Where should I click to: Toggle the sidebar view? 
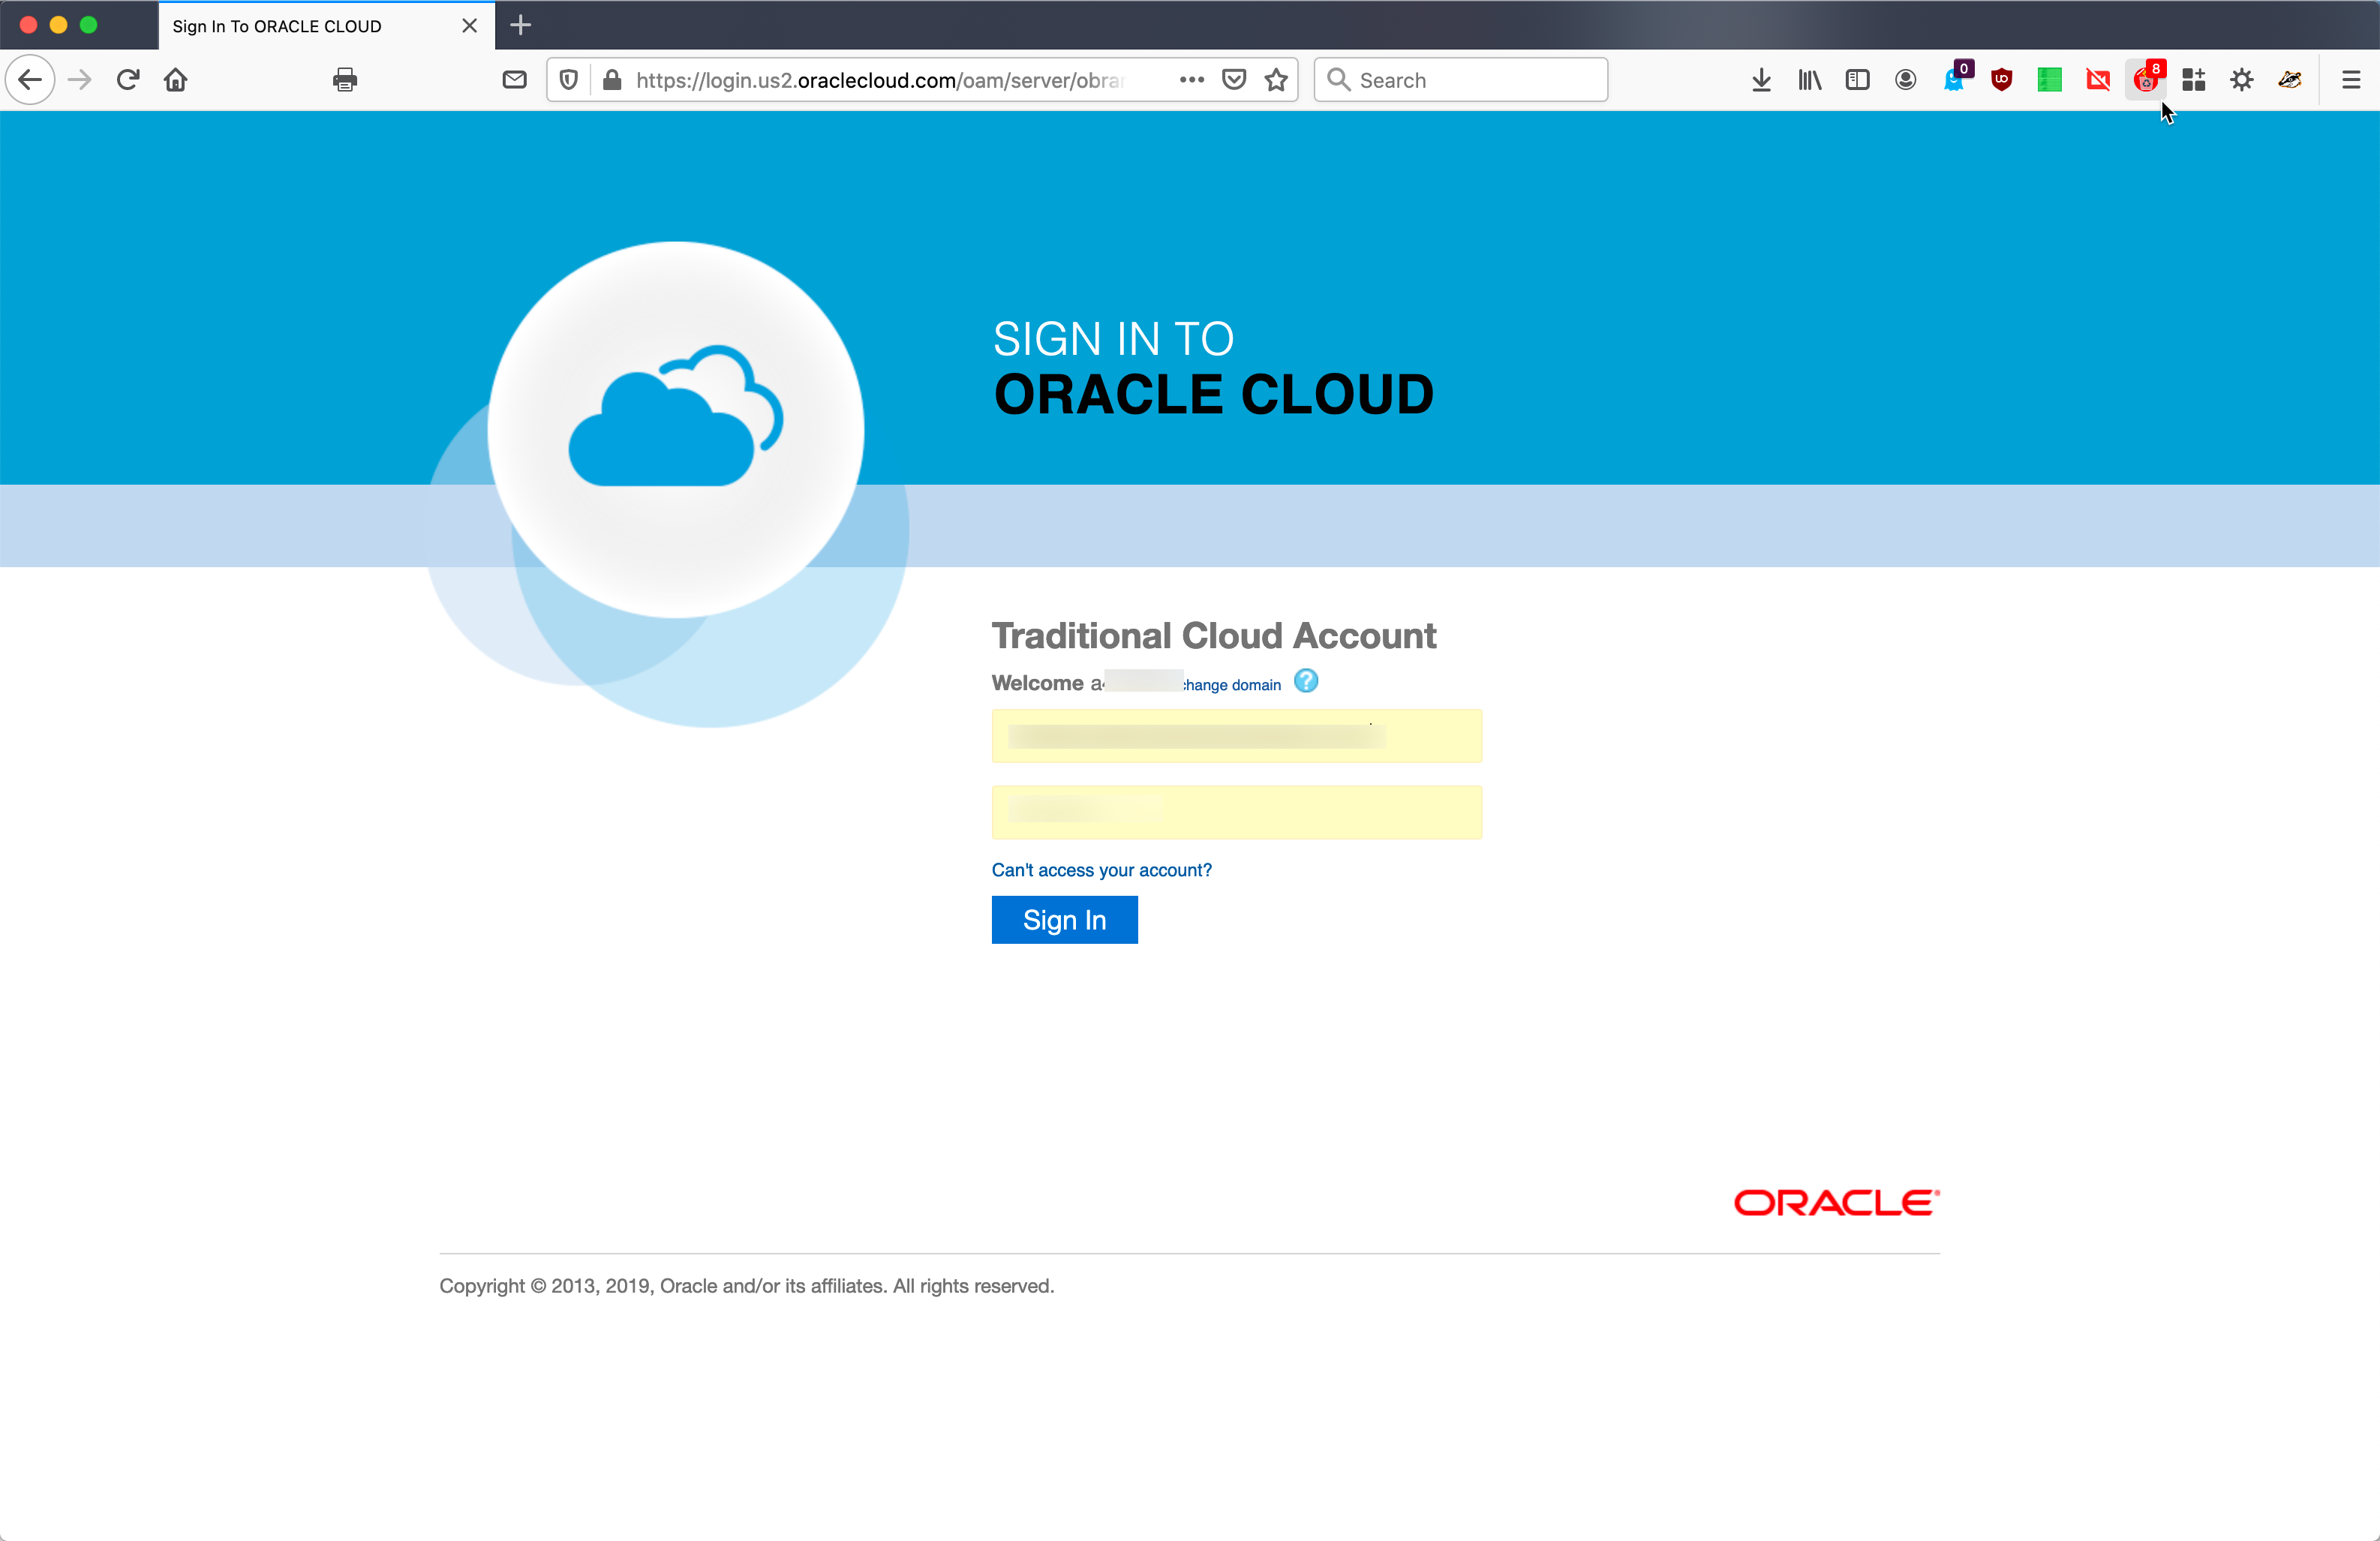[x=1858, y=80]
